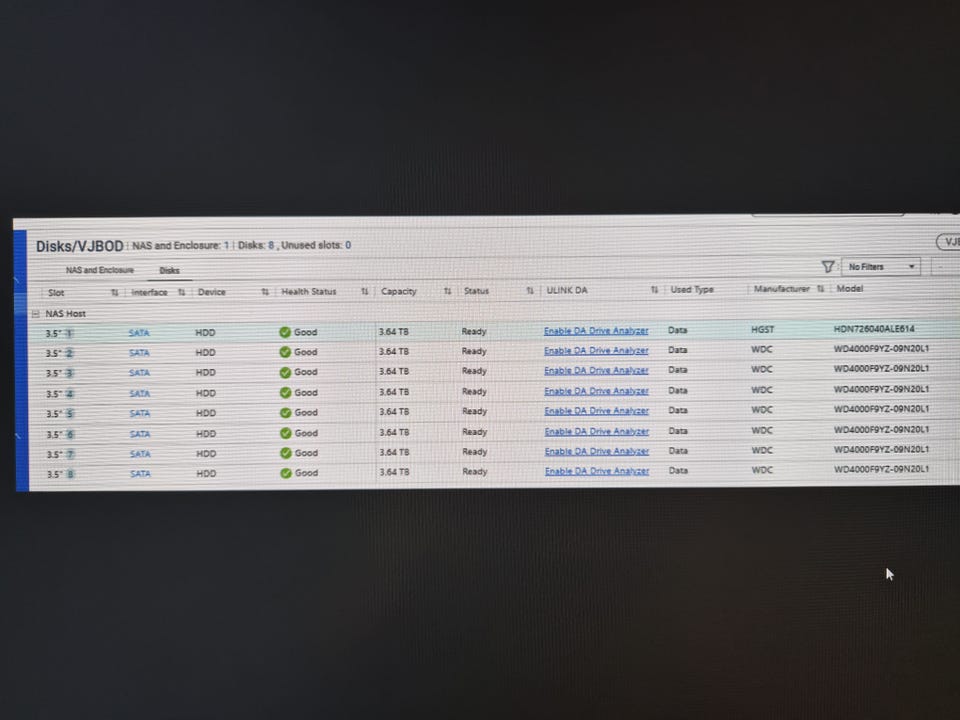Viewport: 960px width, 720px height.
Task: Click Enable DA Drive Analyzer for slot 2
Action: click(x=596, y=351)
